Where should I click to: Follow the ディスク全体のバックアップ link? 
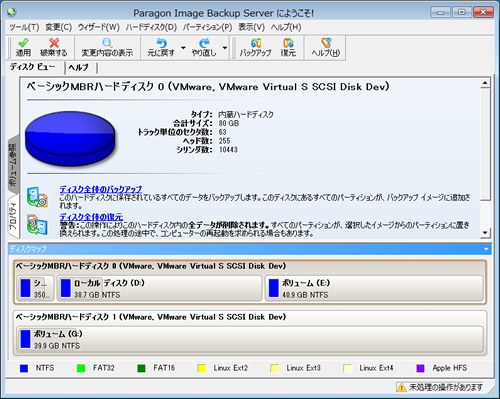(x=101, y=189)
